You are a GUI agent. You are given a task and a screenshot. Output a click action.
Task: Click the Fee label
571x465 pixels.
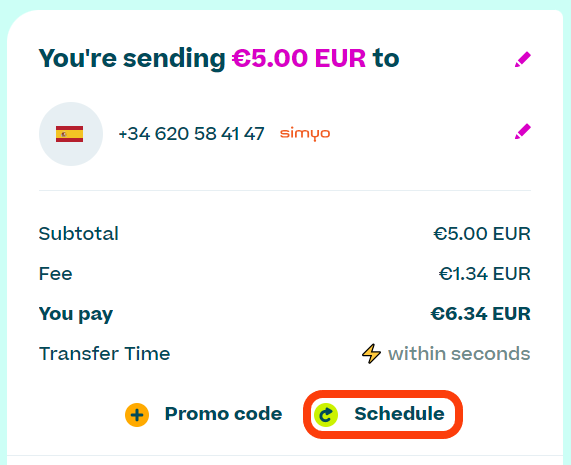56,274
